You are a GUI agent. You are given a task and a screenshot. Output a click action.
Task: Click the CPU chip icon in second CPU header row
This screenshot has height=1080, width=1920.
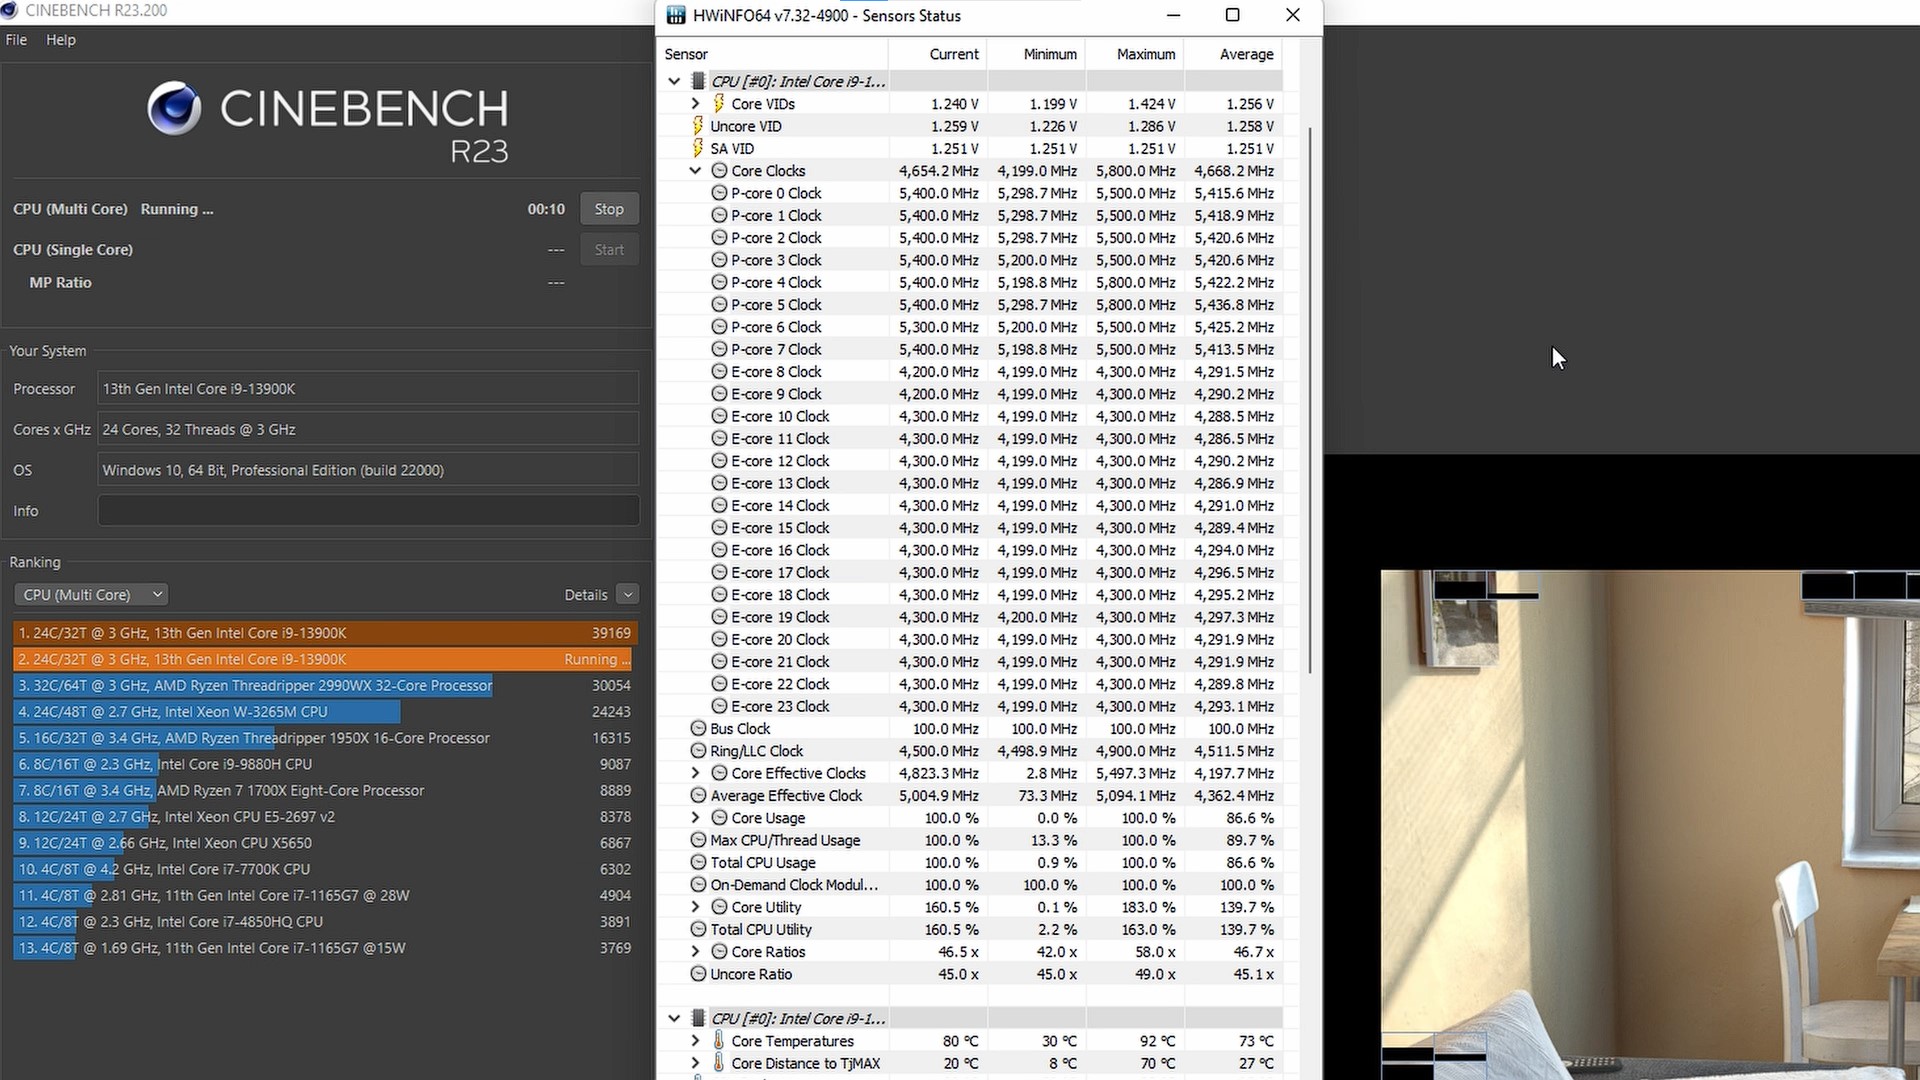698,1018
